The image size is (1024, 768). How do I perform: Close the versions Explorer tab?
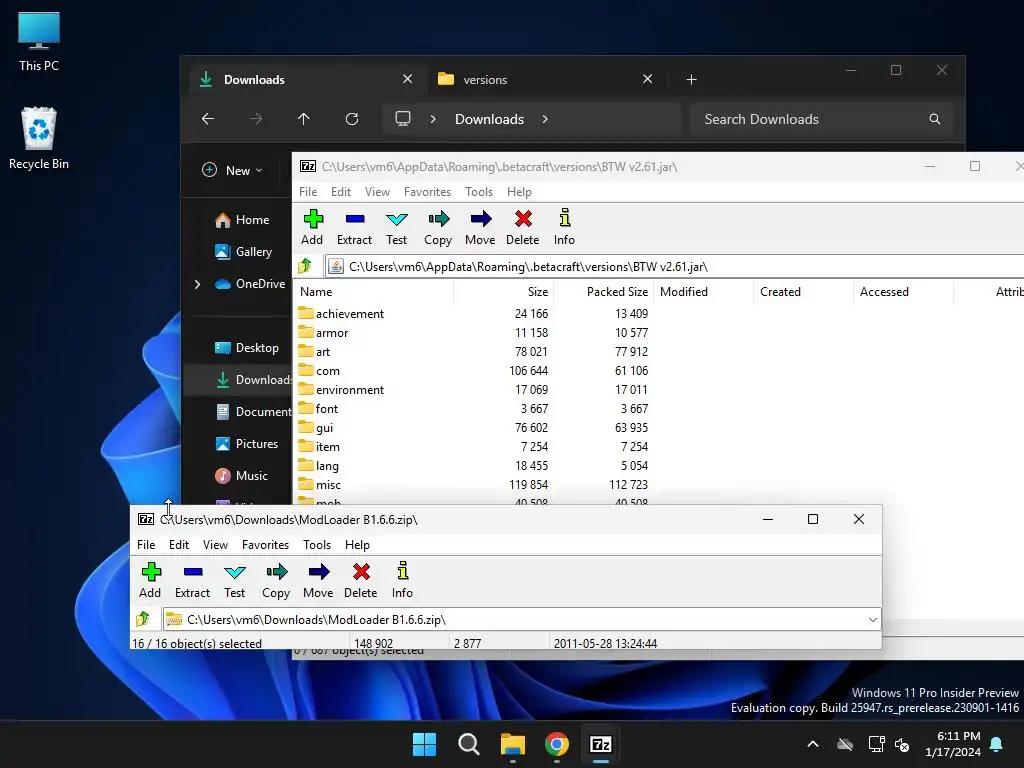[x=647, y=79]
